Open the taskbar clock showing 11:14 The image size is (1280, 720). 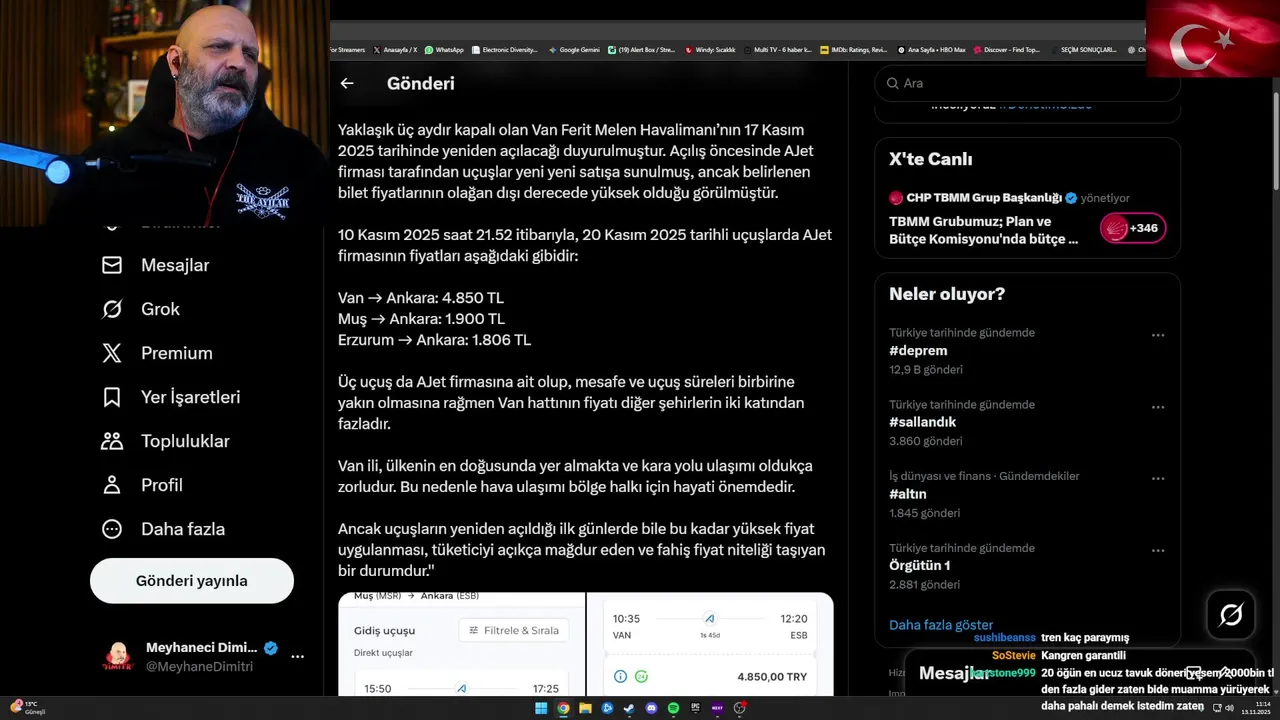click(x=1256, y=708)
